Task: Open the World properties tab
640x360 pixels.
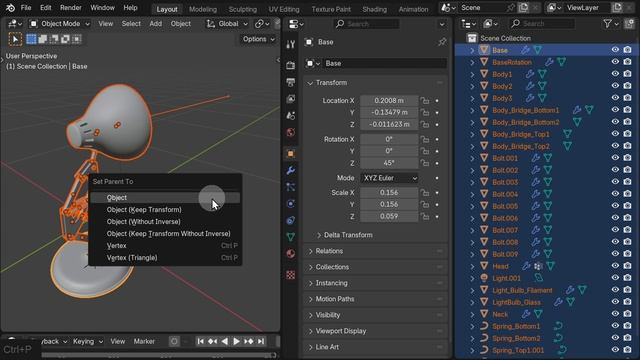Action: point(291,132)
